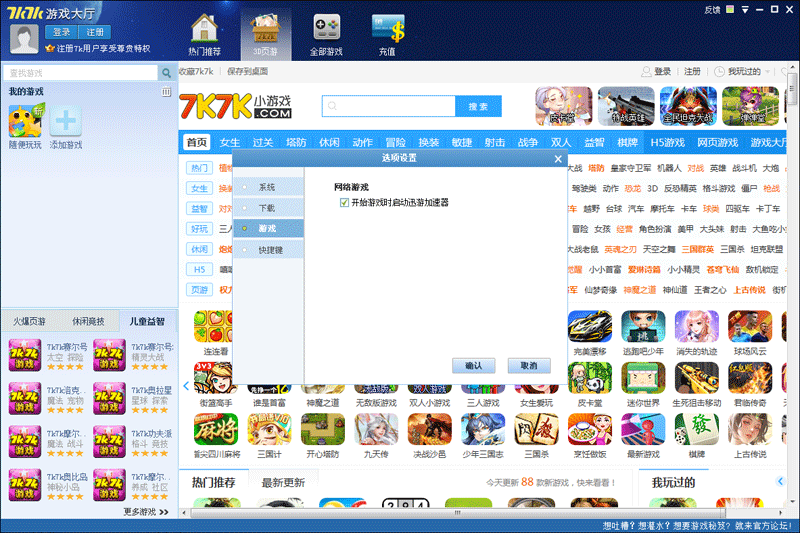Launch the 随便玩玩 game icon
The width and height of the screenshot is (800, 533).
26,121
